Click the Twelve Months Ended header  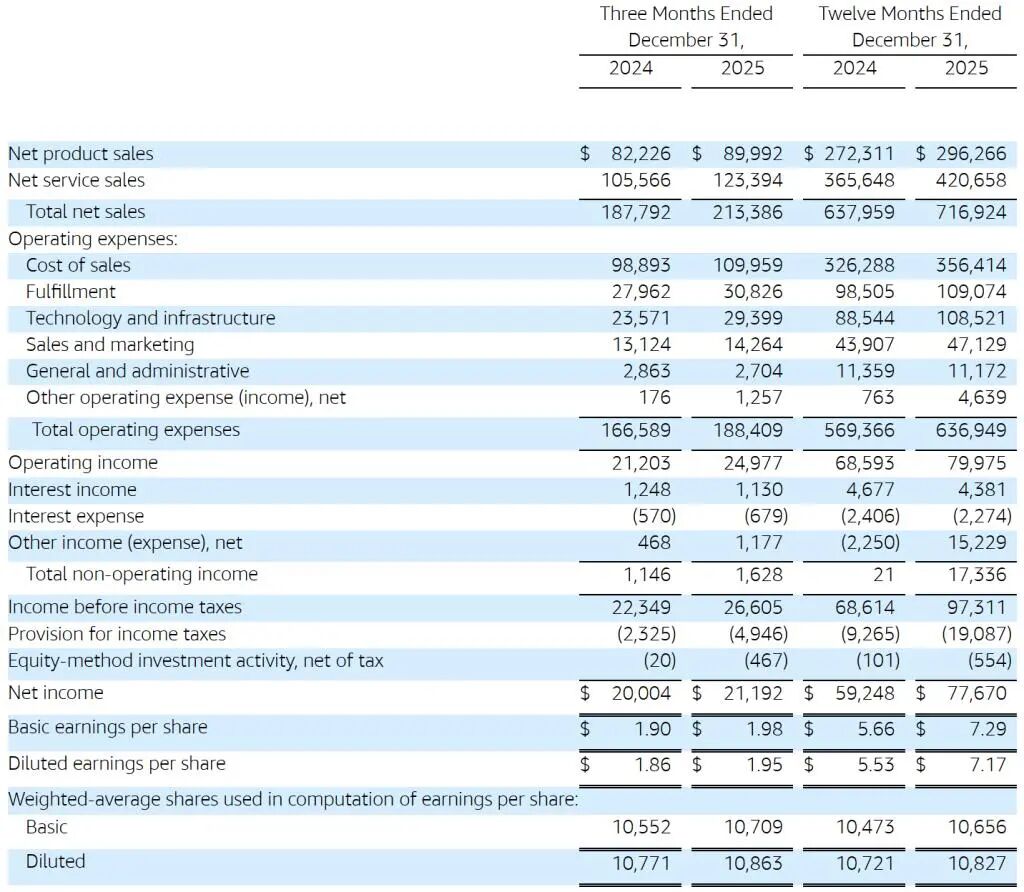click(x=909, y=14)
